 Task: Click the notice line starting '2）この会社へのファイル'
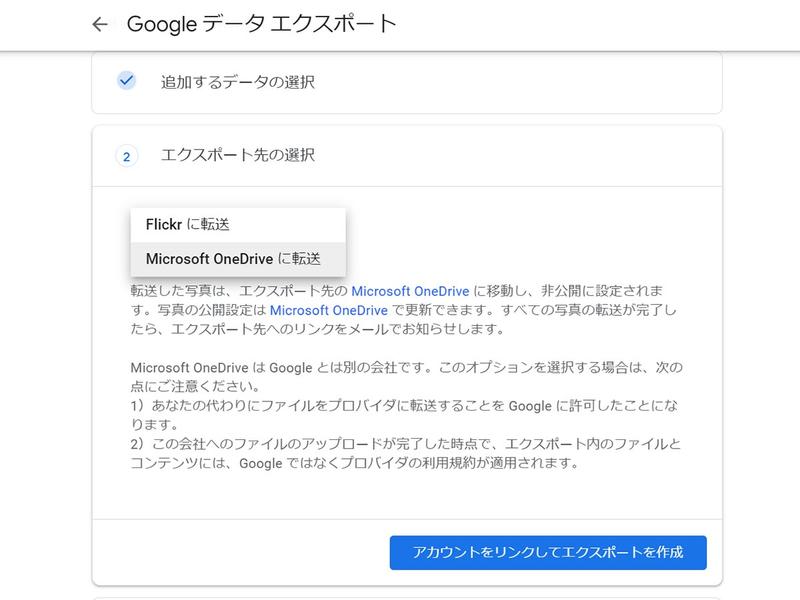406,453
